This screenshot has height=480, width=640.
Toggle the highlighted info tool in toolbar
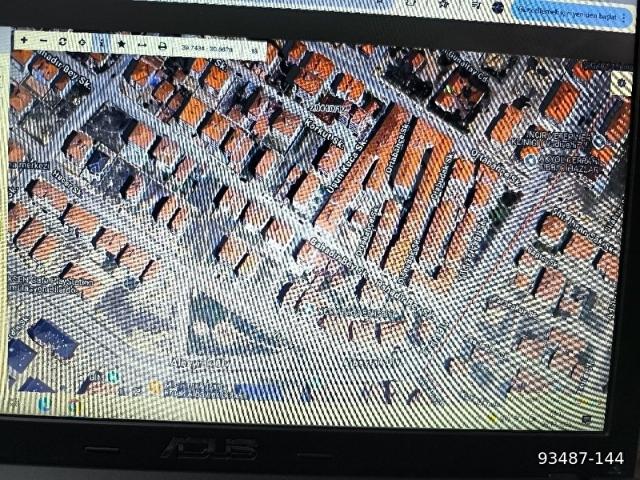point(101,43)
